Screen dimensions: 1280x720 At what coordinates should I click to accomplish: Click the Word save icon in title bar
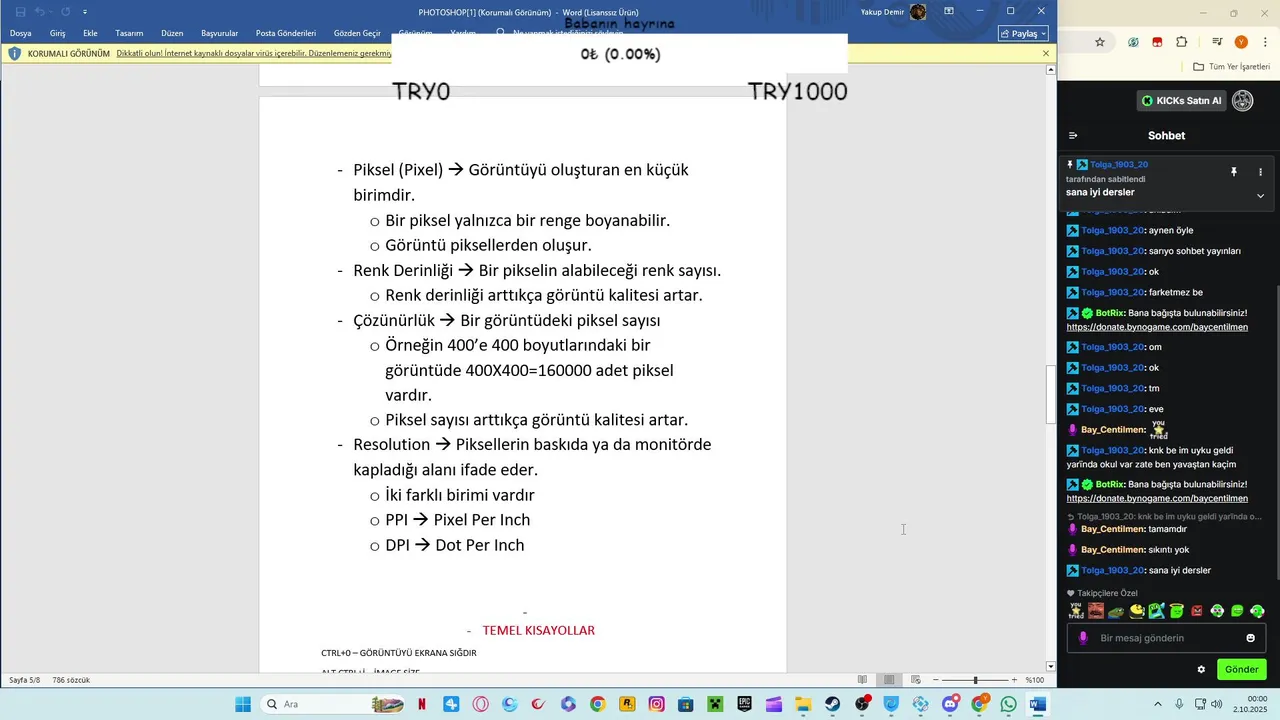click(21, 12)
